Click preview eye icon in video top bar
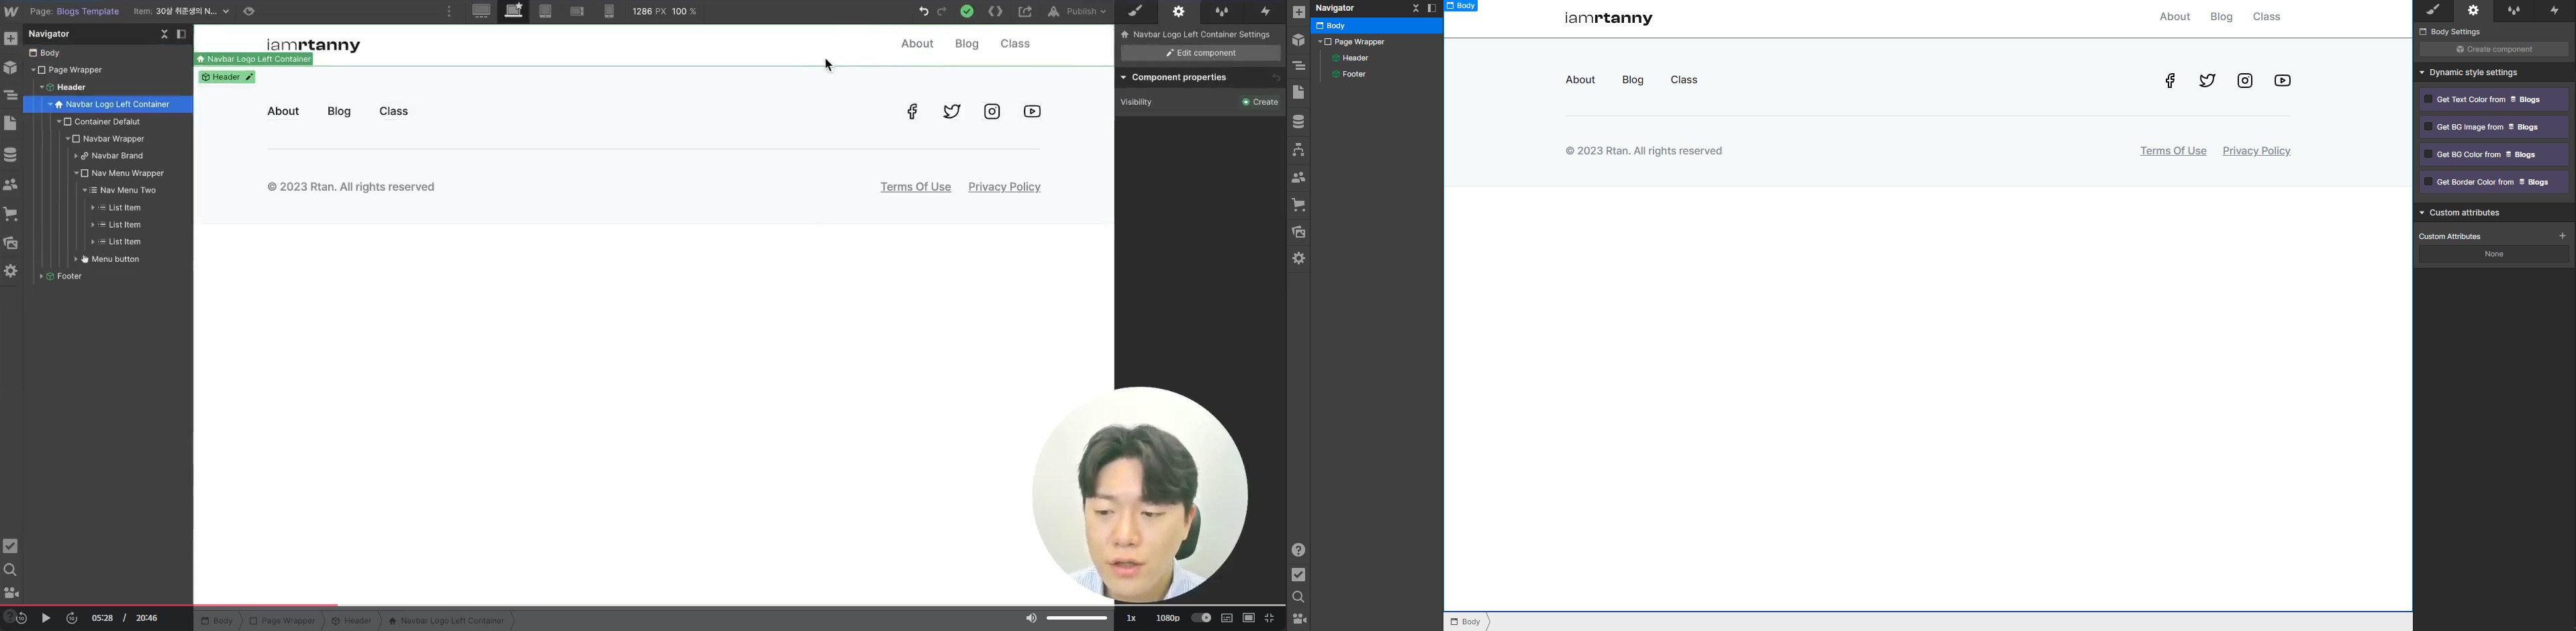Screen dimensions: 2576x631 click(249, 12)
